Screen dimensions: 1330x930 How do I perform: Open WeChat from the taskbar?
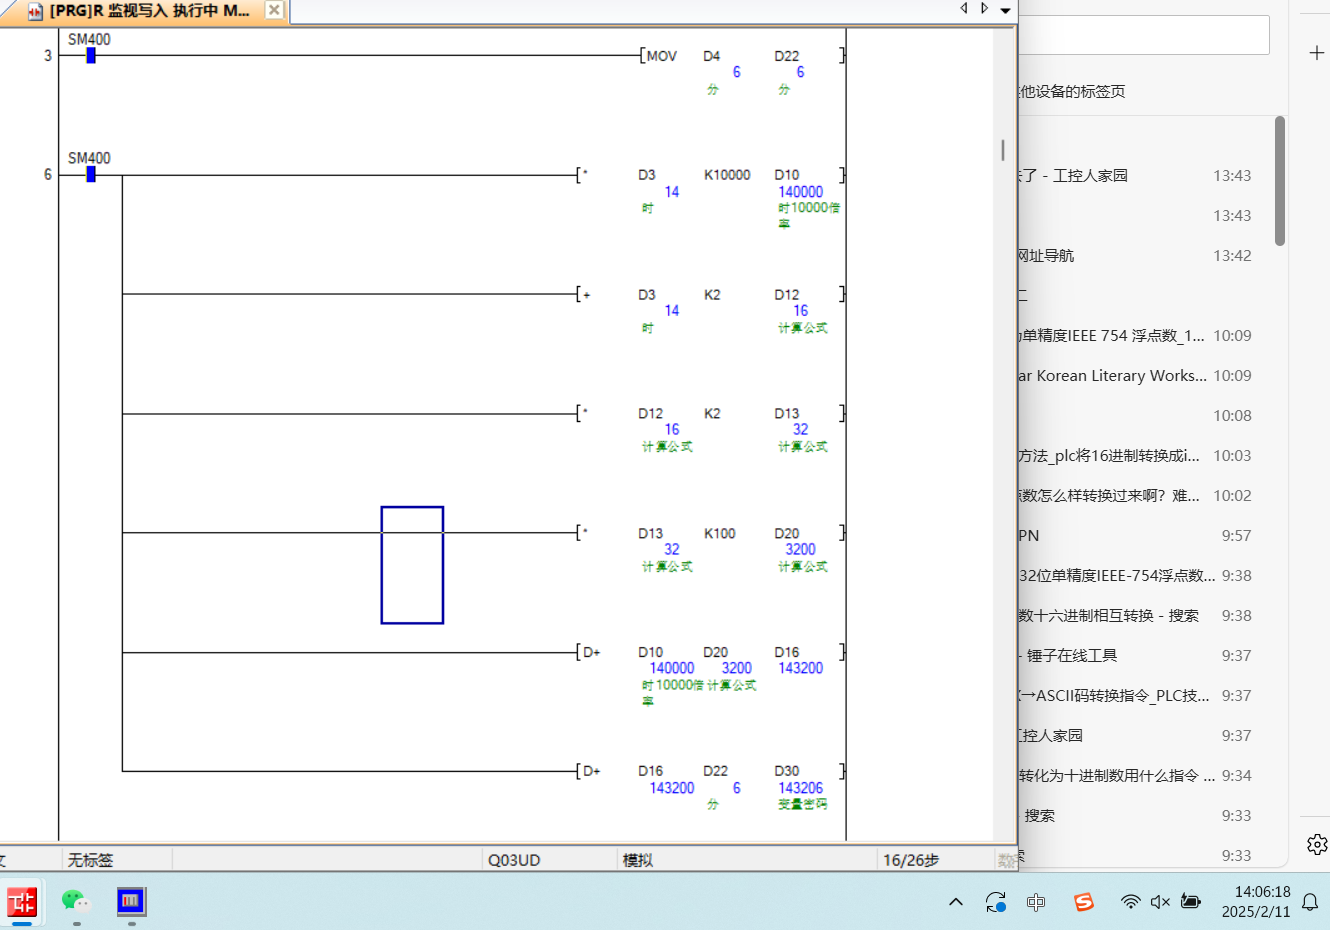point(76,902)
